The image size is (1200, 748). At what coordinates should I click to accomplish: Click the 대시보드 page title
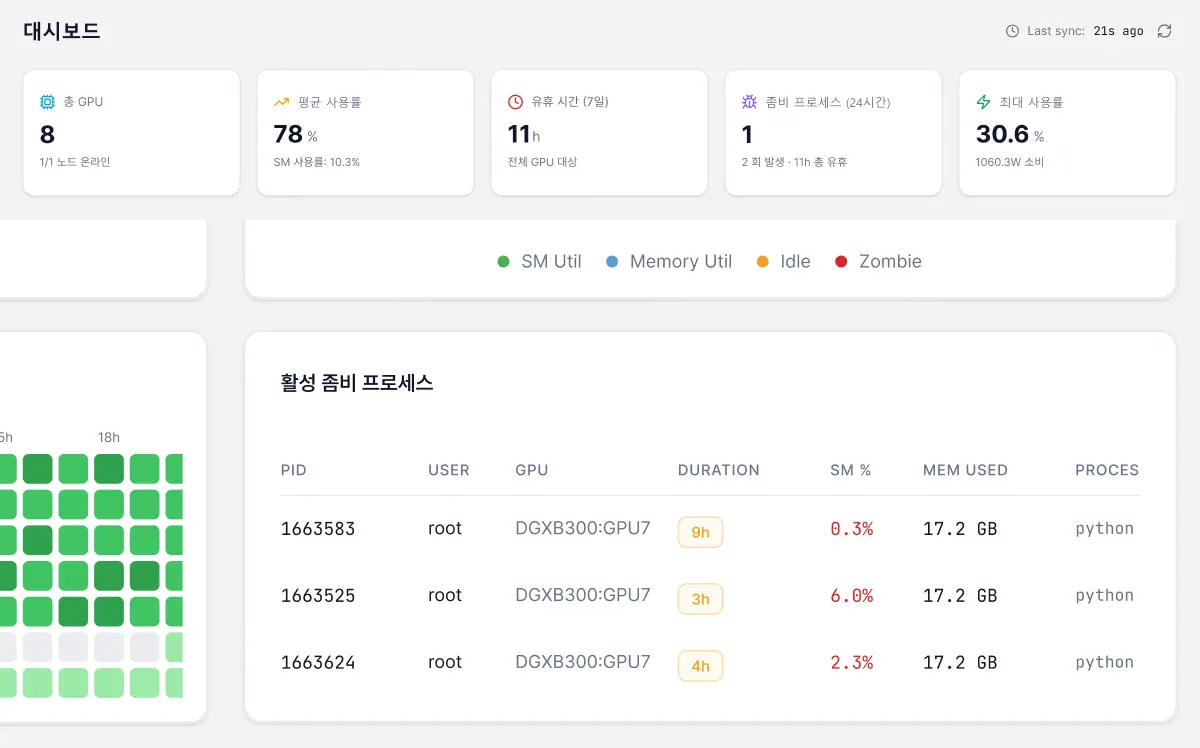(x=62, y=31)
